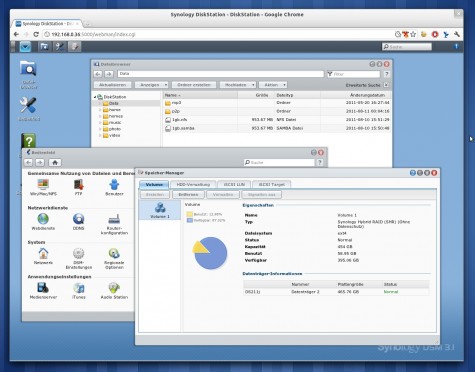
Task: Open the file browser taskbar icon
Action: [44, 47]
